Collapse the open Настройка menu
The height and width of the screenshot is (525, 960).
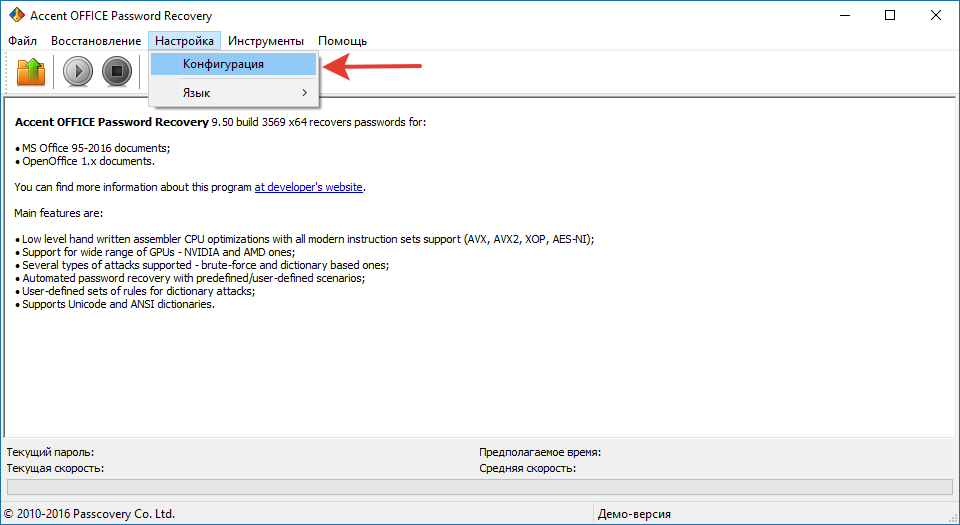pyautogui.click(x=184, y=41)
